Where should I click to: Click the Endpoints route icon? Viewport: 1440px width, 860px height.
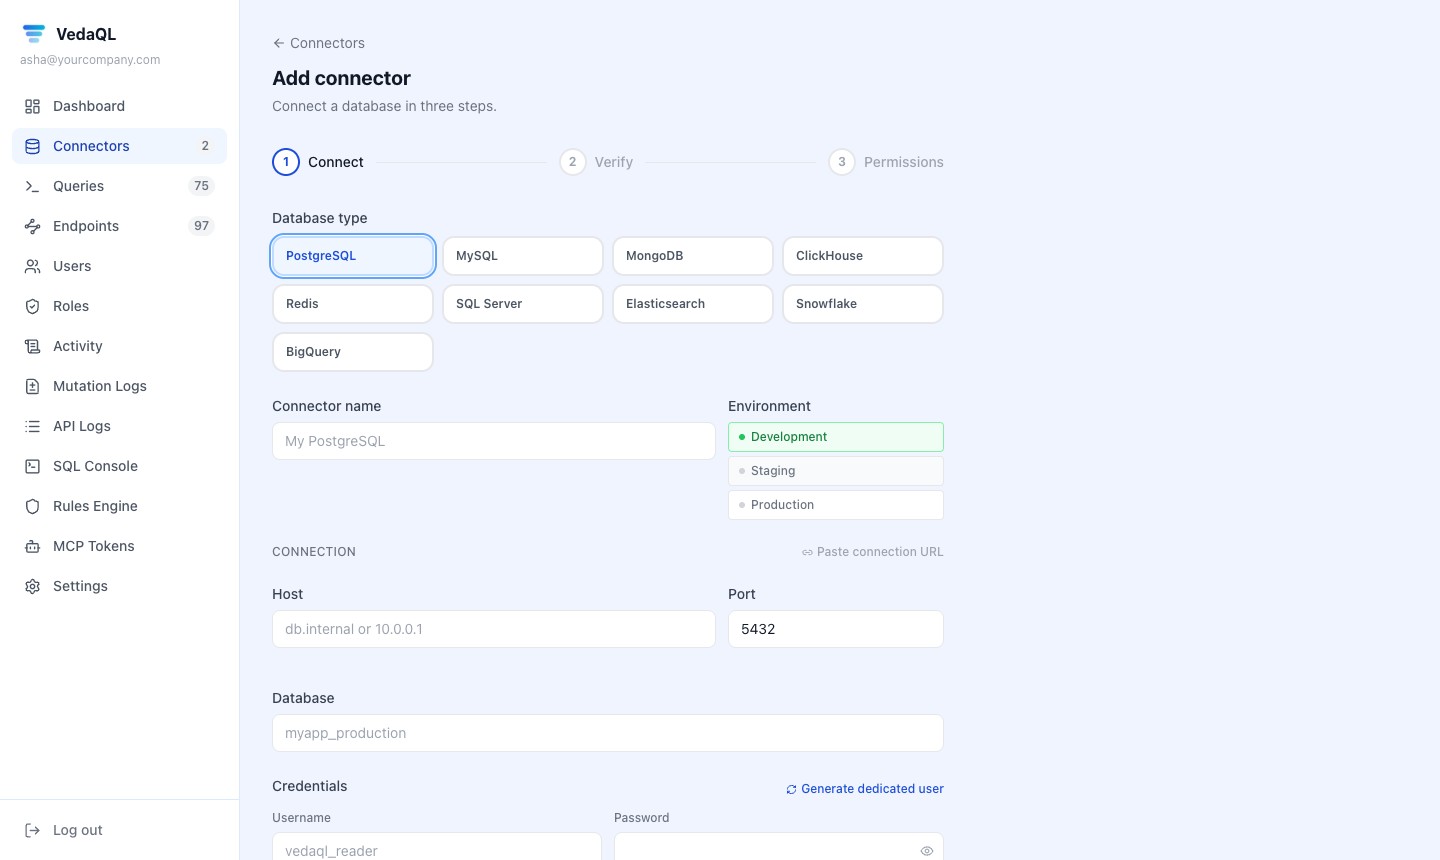(x=32, y=226)
